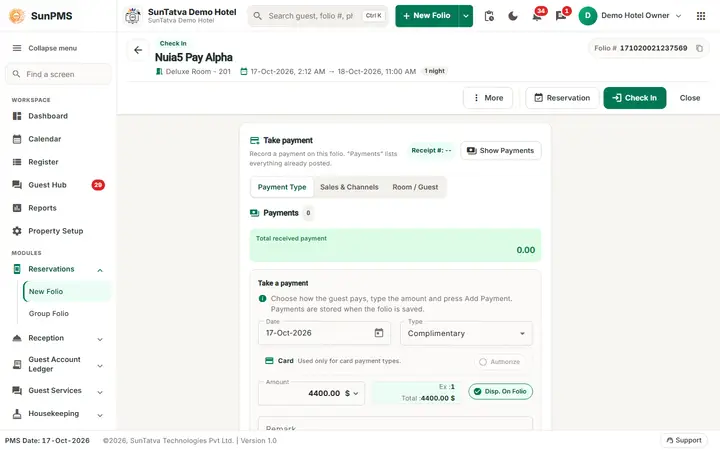
Task: Click the Guest Hub 29 badge
Action: 98,185
